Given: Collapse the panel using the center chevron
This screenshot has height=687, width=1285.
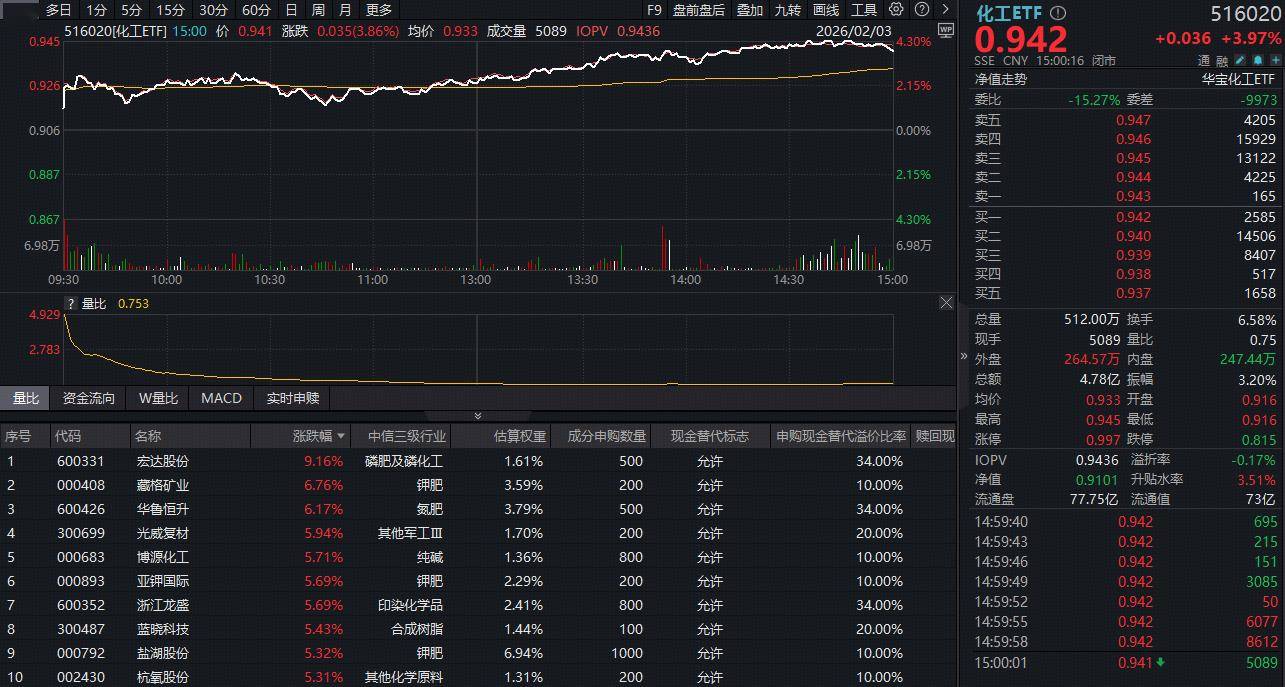Looking at the screenshot, I should click(477, 415).
